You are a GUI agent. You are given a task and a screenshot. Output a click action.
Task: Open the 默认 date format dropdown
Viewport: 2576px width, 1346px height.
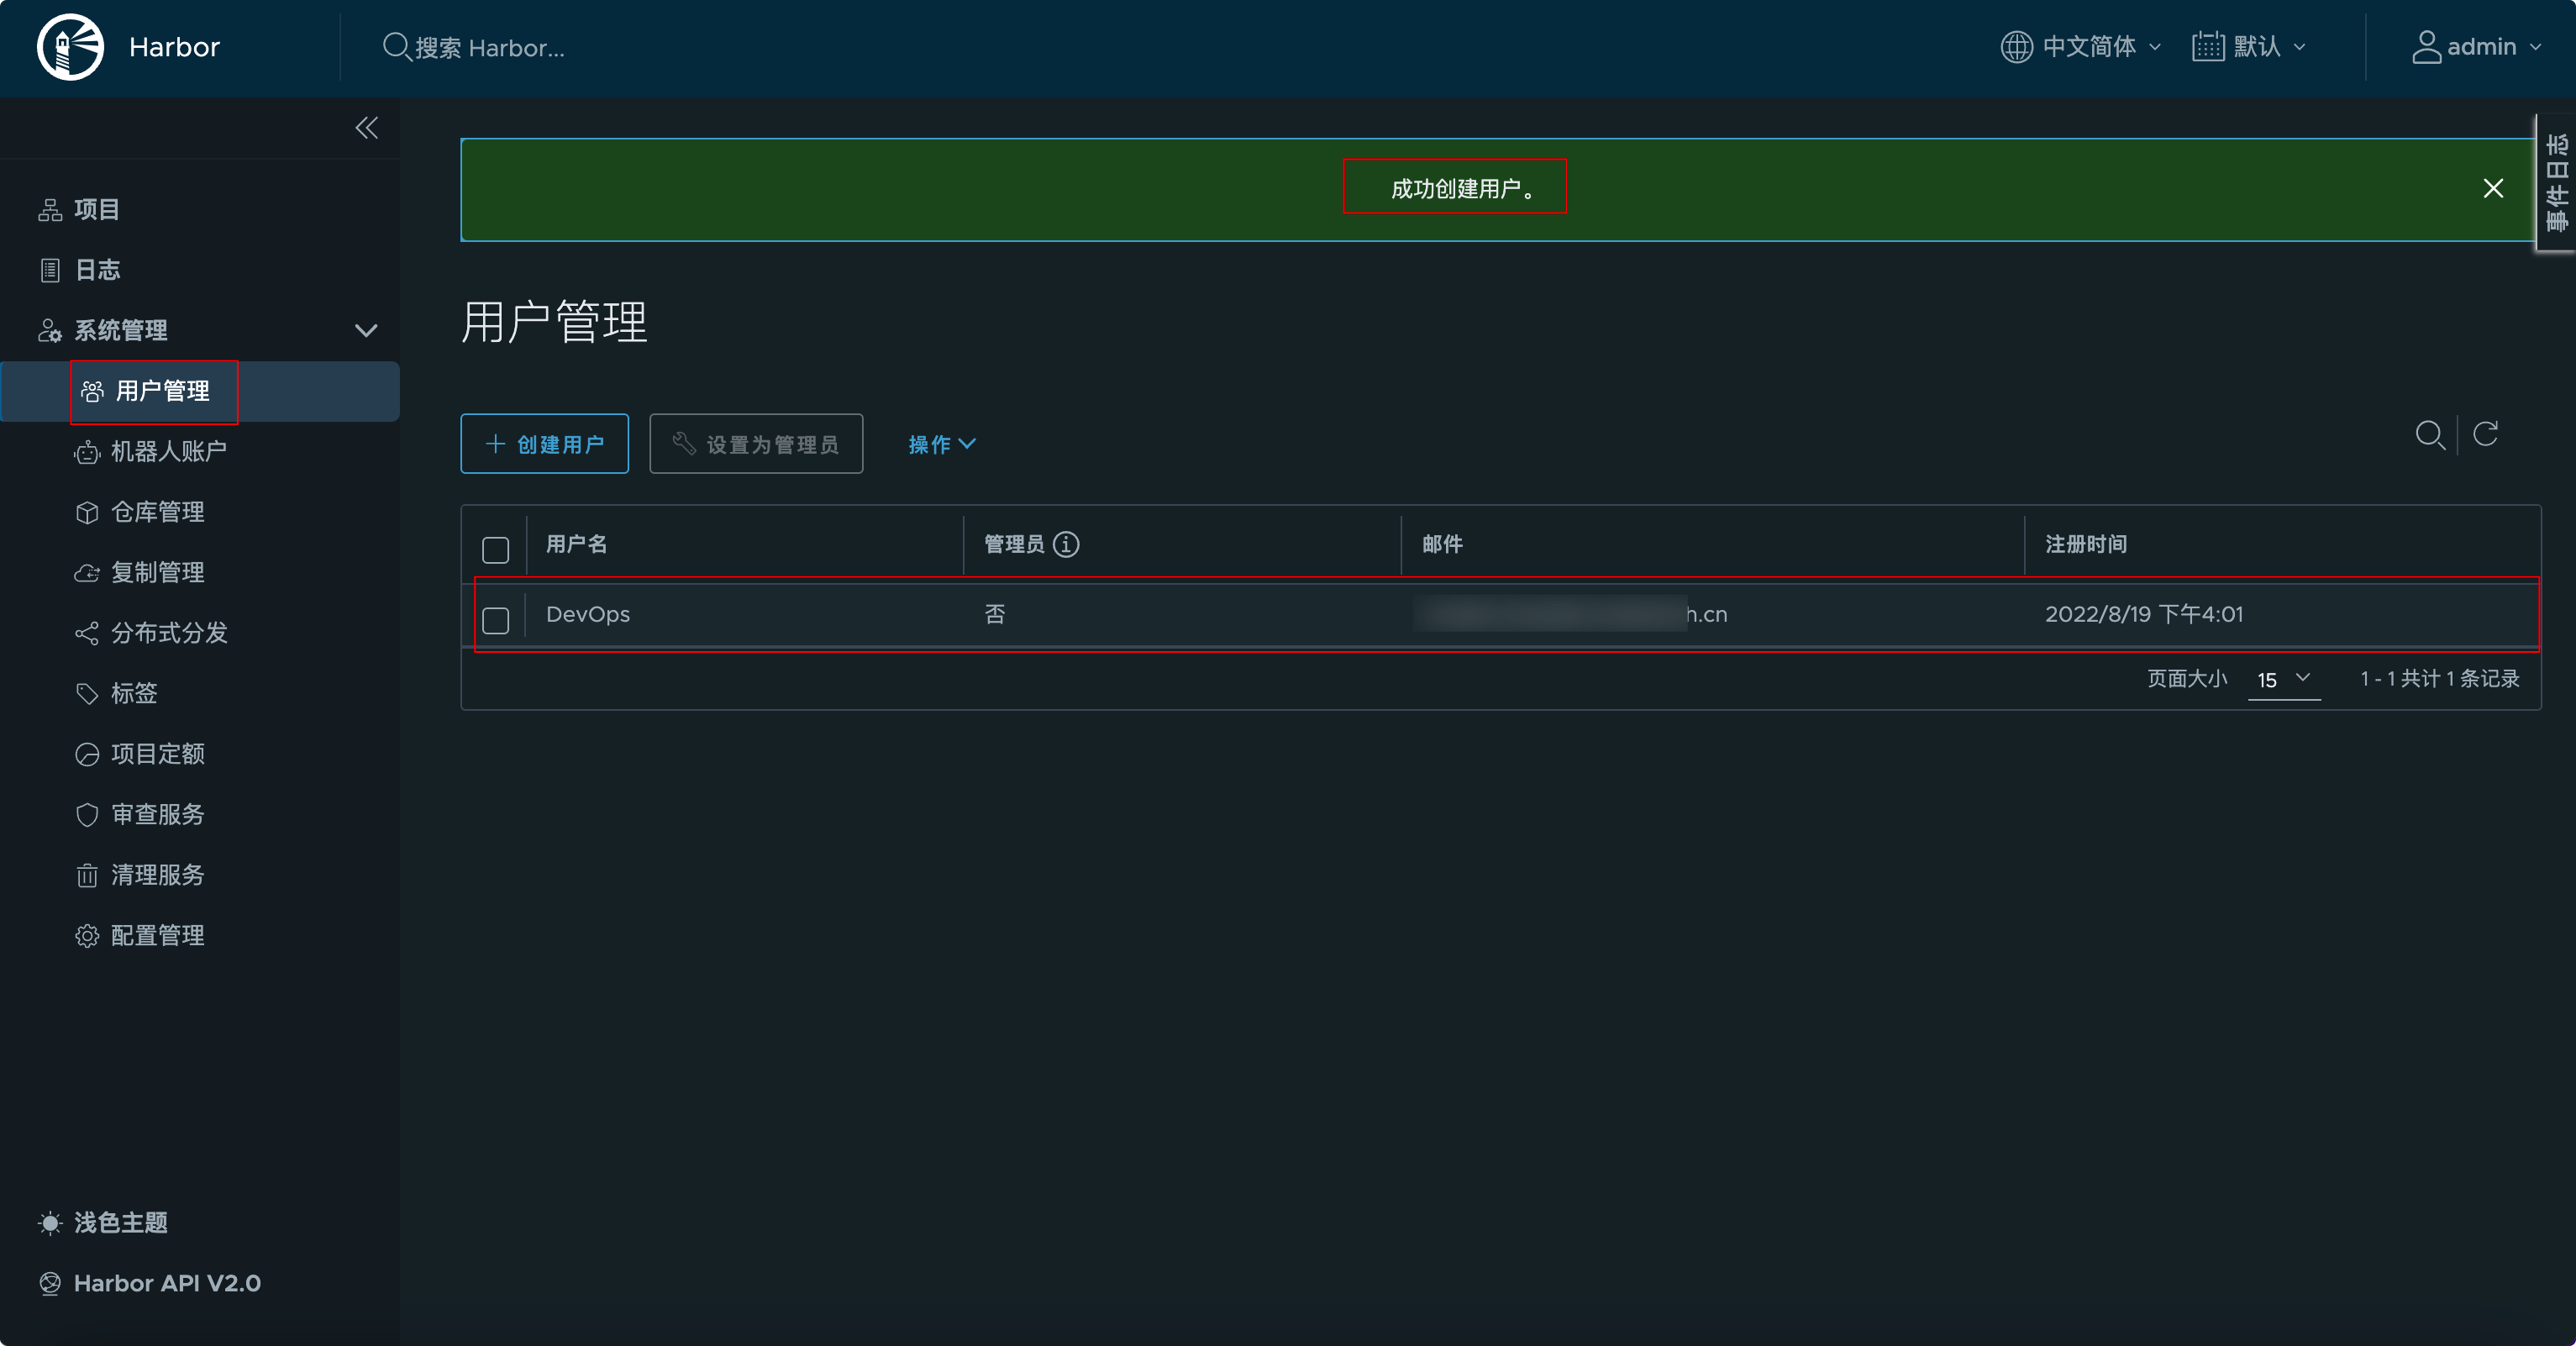[x=2249, y=47]
